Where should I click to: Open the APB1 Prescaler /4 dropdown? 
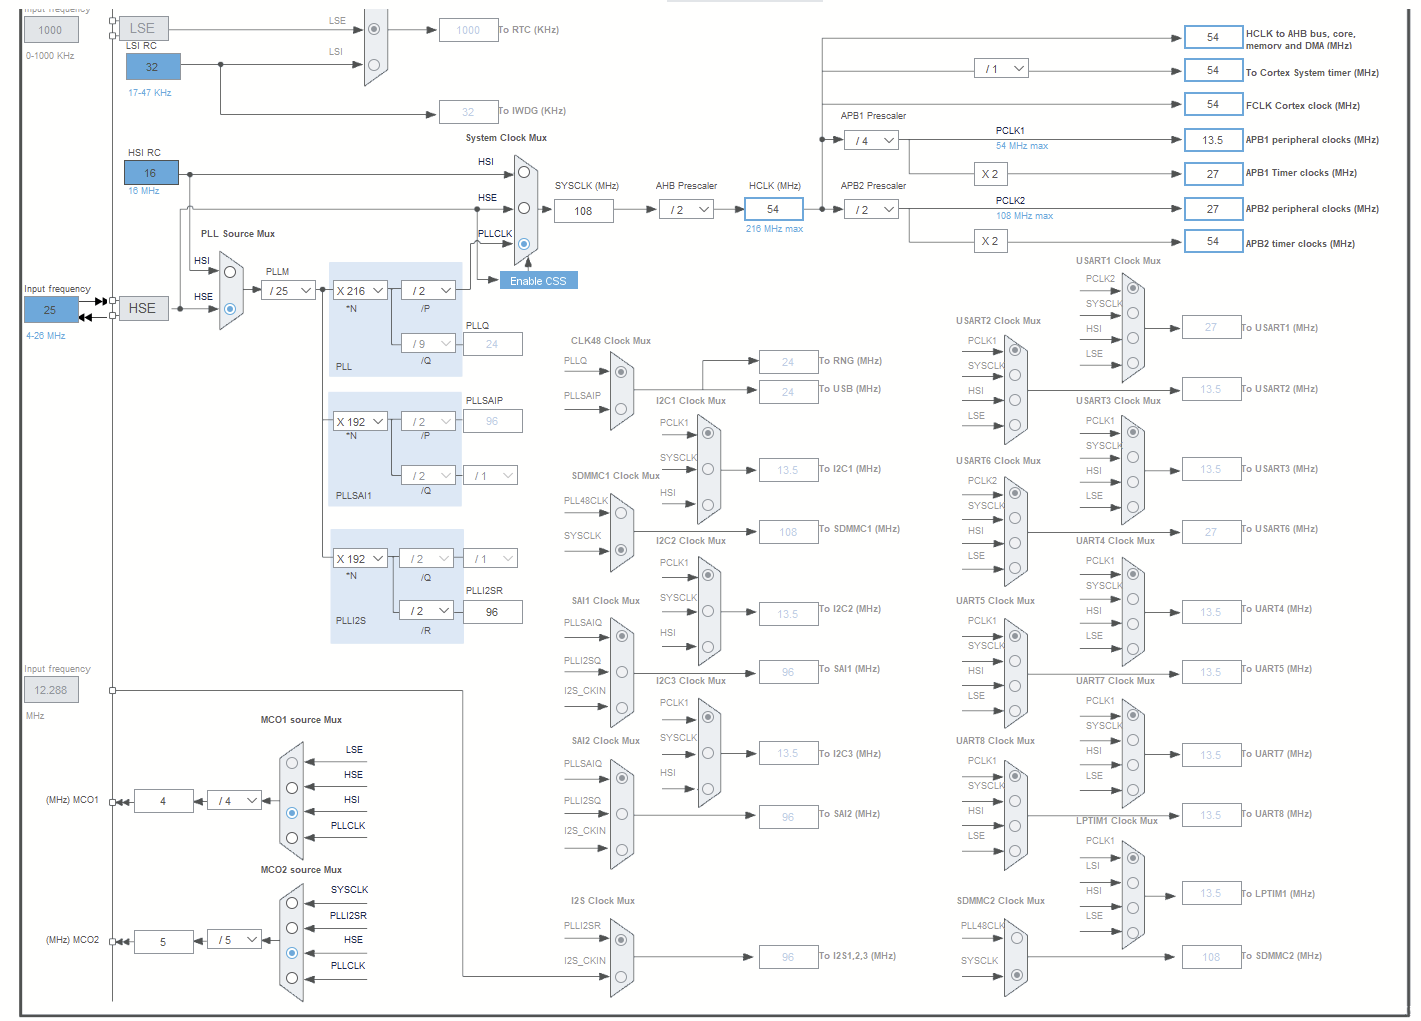point(871,140)
